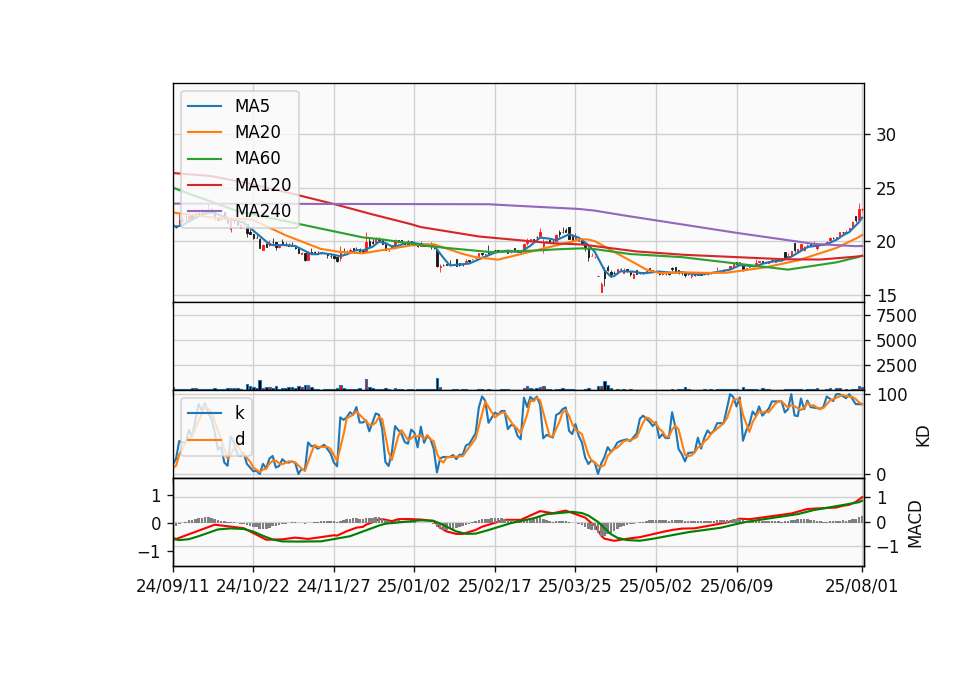Click the volume axis value 2500
This screenshot has height=690, width=960.
(x=896, y=366)
